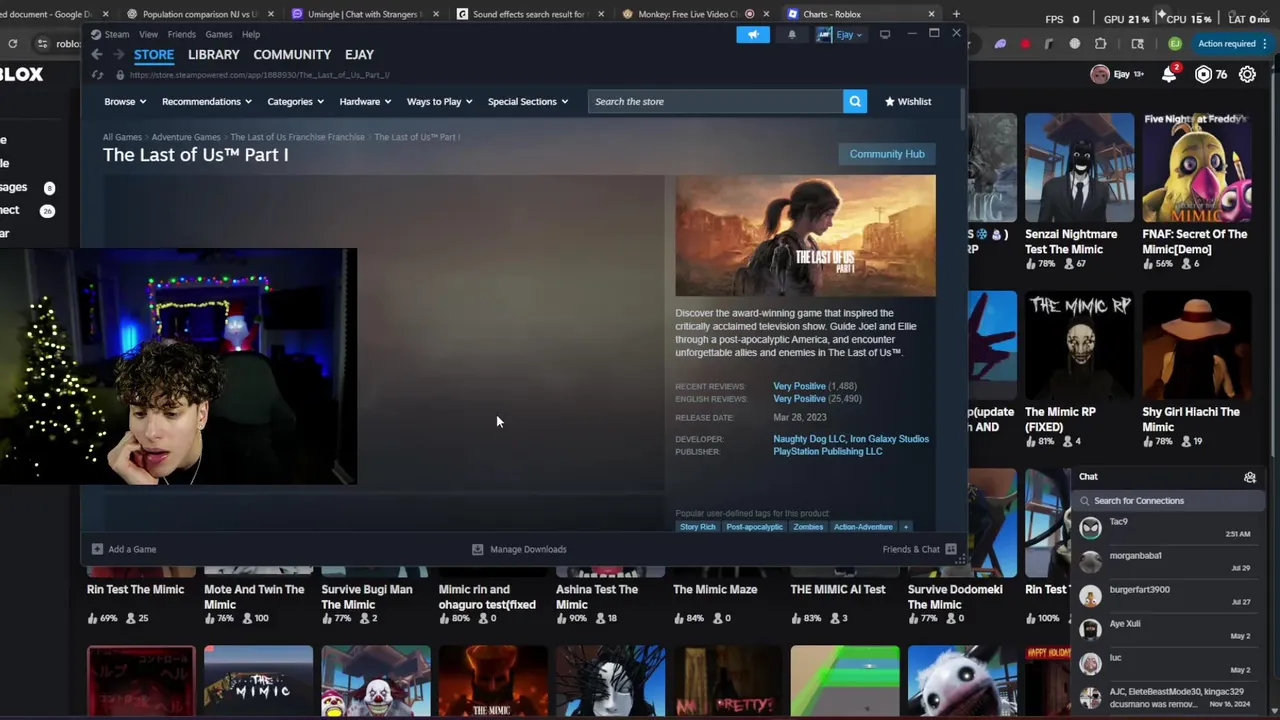Viewport: 1280px width, 720px height.
Task: Expand more tags with plus button
Action: [x=905, y=527]
